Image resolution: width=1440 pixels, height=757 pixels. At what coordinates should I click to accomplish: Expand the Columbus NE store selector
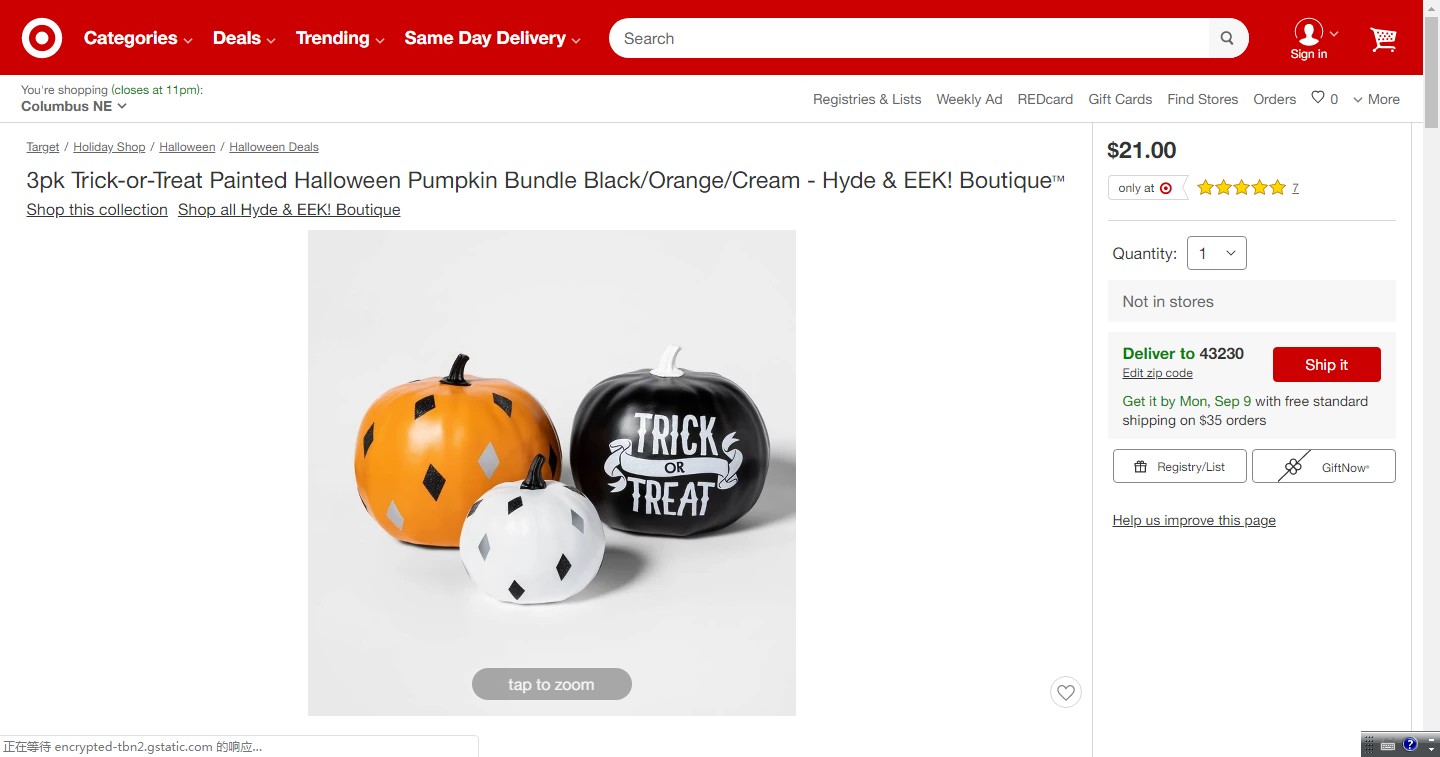[74, 106]
